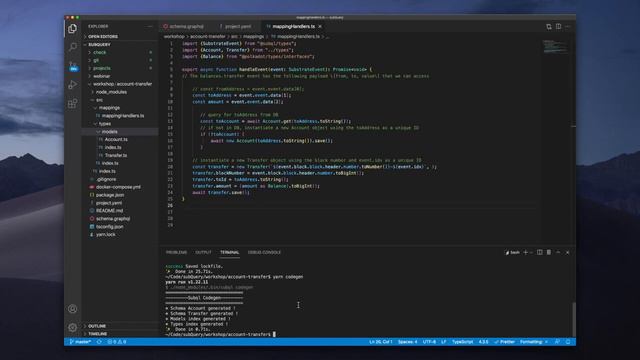The height and width of the screenshot is (360, 640).
Task: Open package.json in the explorer
Action: tap(110, 195)
